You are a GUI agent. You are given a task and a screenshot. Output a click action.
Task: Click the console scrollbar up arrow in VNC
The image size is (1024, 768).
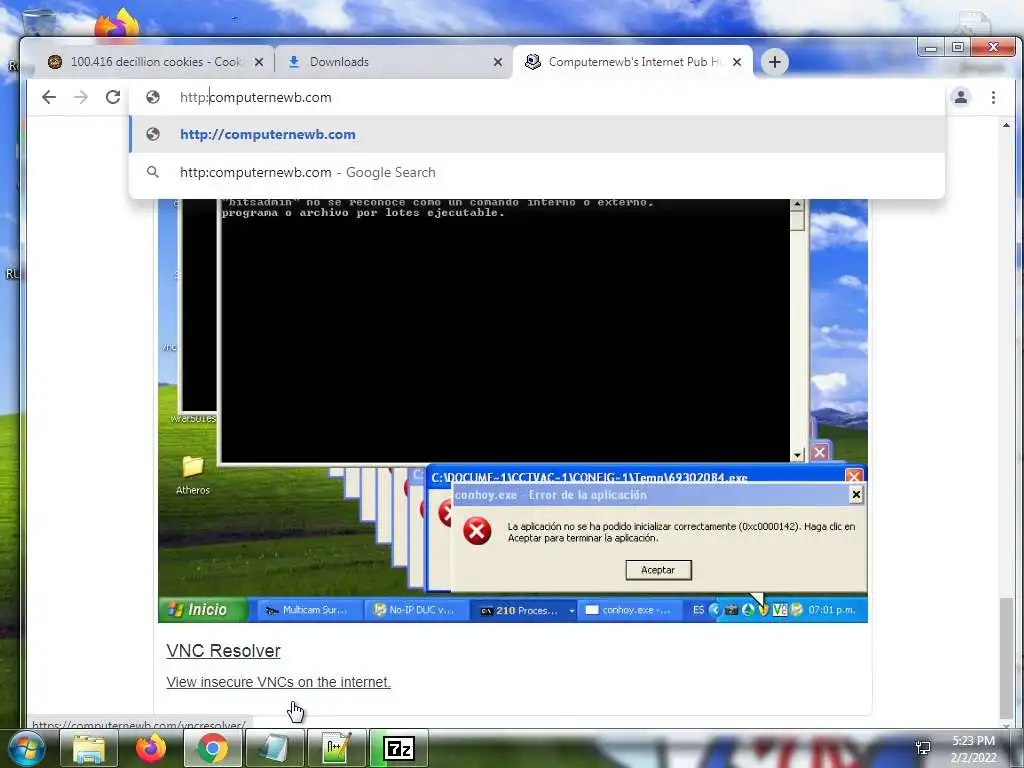click(797, 204)
